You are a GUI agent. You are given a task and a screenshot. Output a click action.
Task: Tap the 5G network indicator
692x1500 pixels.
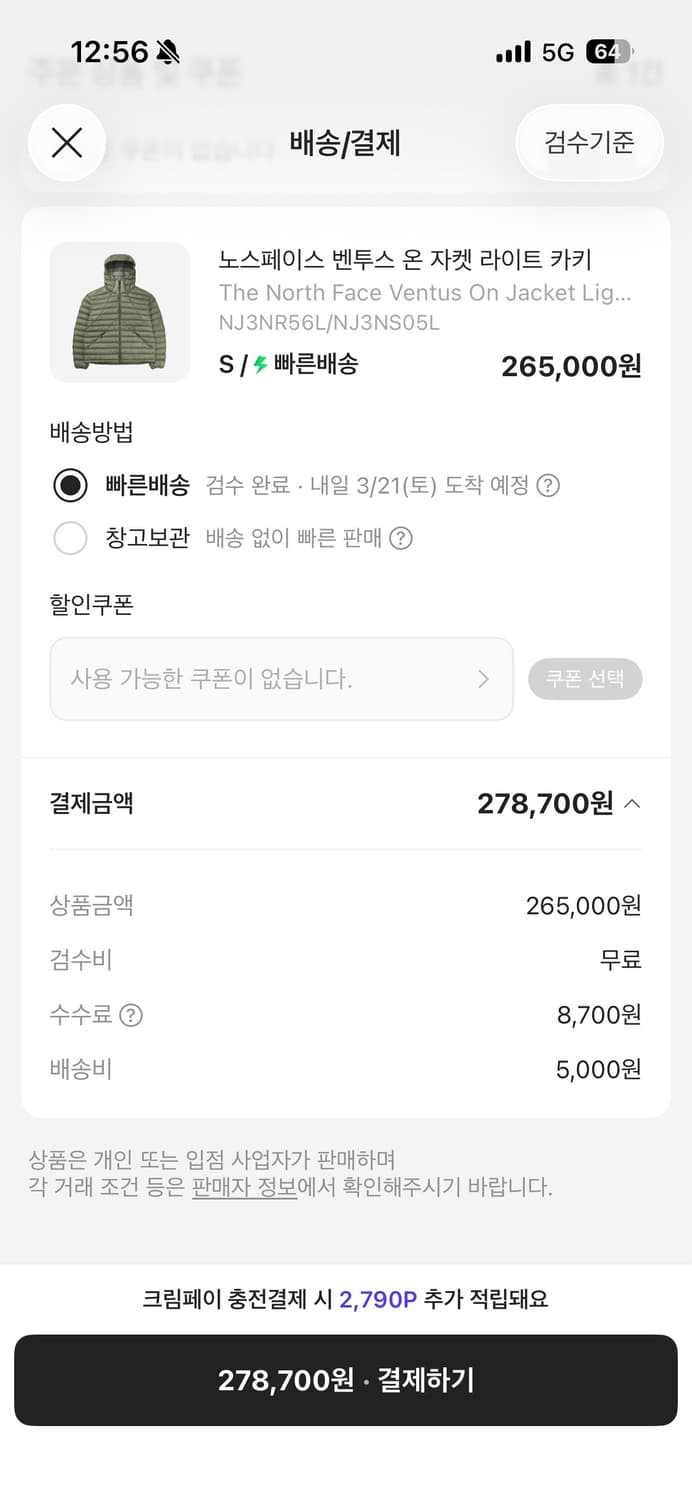[556, 51]
